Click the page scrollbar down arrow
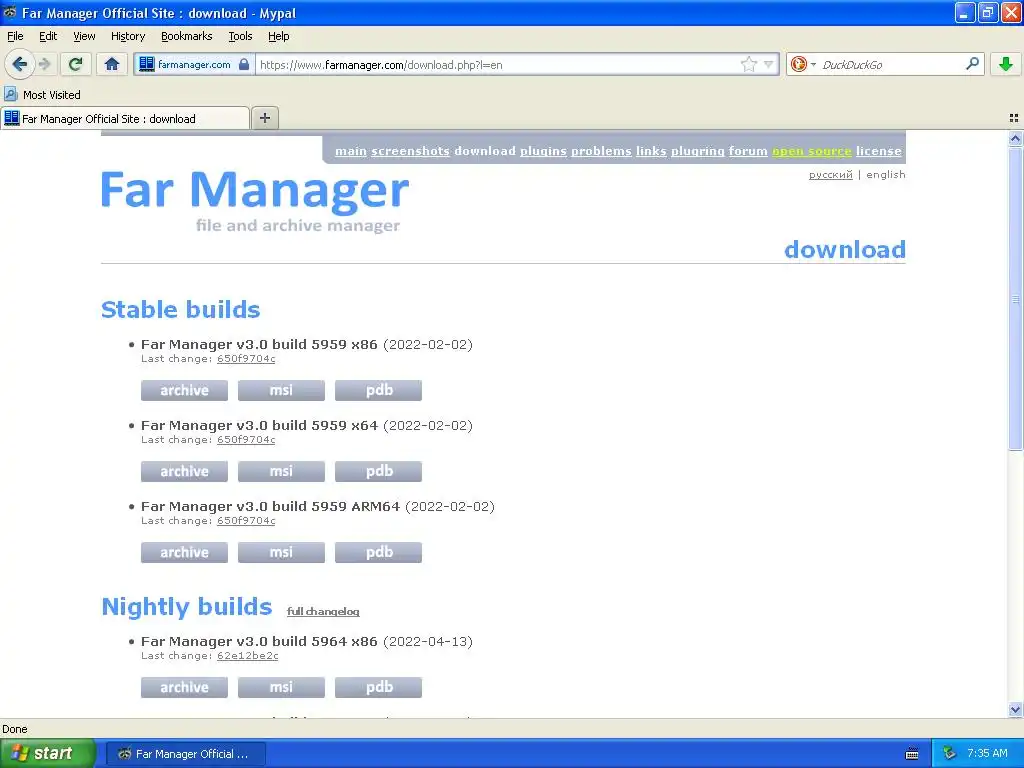The width and height of the screenshot is (1024, 768). point(1015,710)
